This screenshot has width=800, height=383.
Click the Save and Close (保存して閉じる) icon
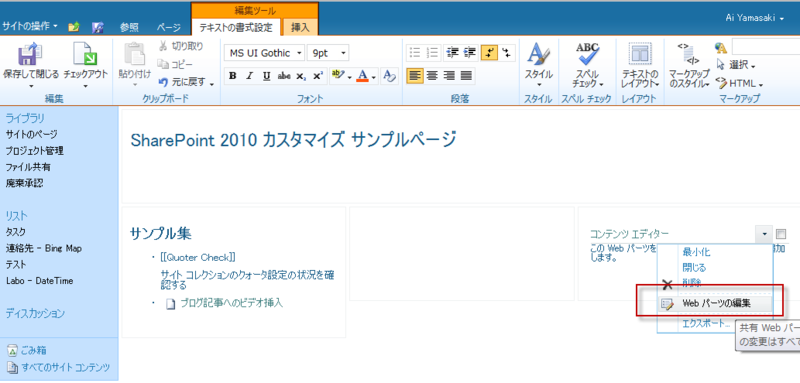click(x=30, y=54)
